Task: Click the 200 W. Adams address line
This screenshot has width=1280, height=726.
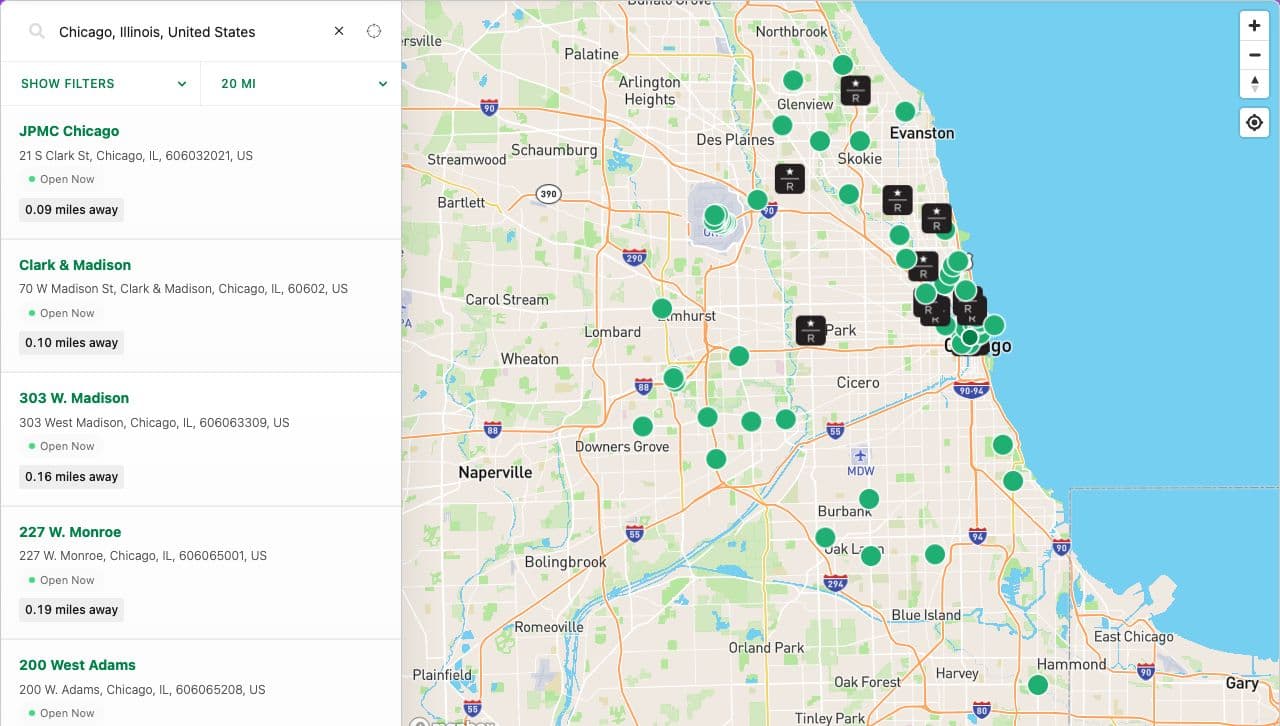Action: pyautogui.click(x=142, y=690)
